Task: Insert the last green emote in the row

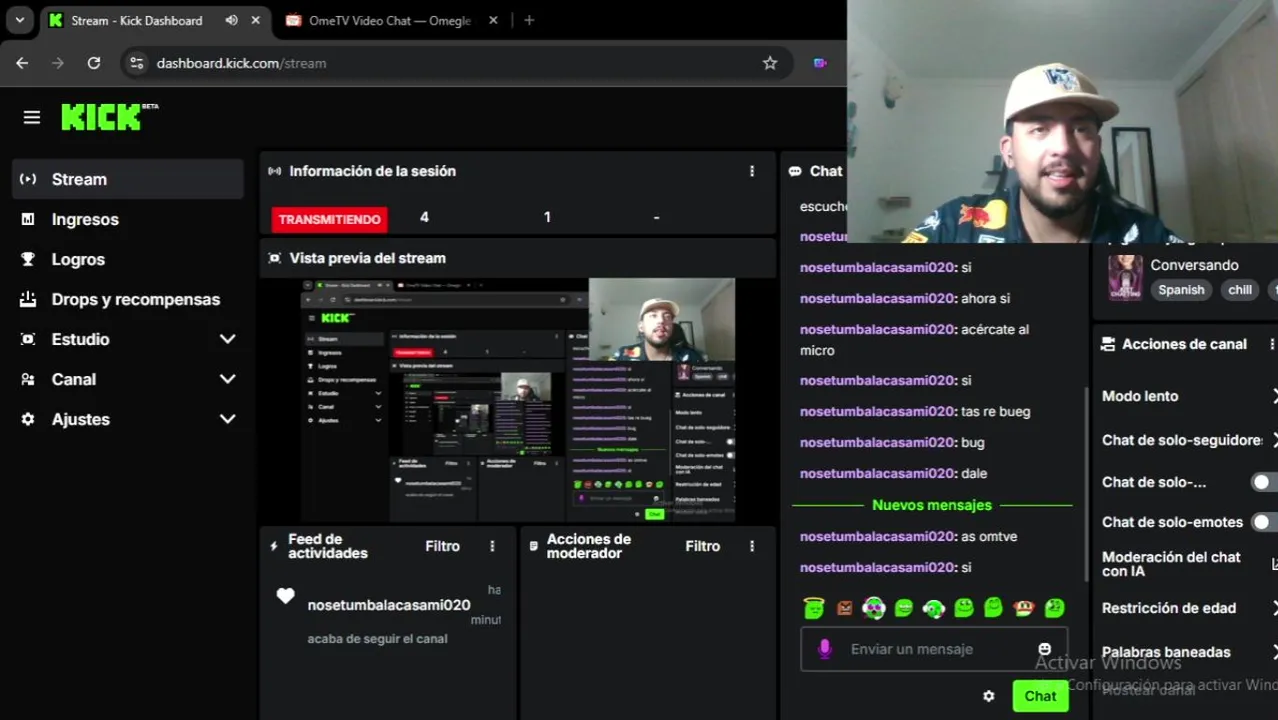Action: click(1053, 607)
